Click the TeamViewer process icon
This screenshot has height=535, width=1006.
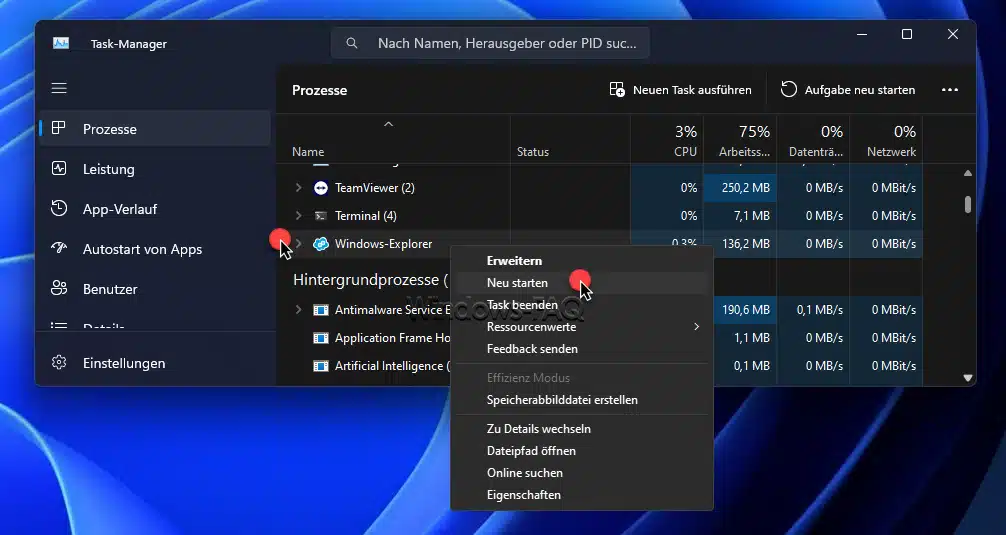pyautogui.click(x=320, y=188)
